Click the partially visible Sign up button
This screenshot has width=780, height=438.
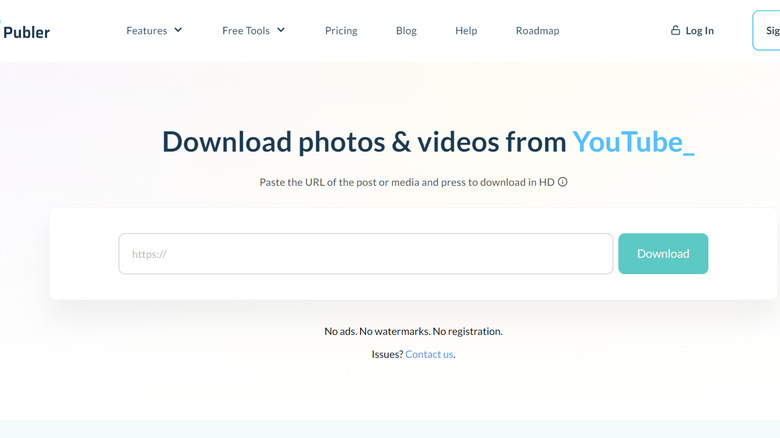(767, 30)
